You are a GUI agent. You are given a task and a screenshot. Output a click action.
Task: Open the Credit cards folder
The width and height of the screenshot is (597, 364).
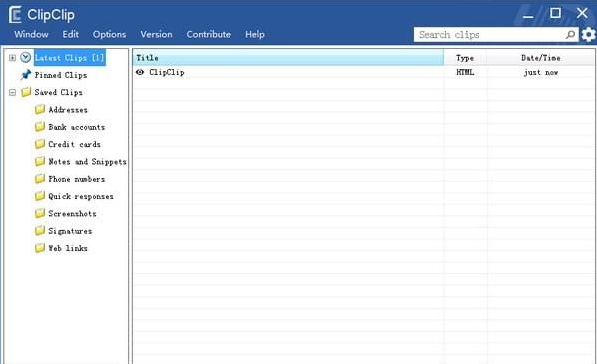tap(68, 144)
